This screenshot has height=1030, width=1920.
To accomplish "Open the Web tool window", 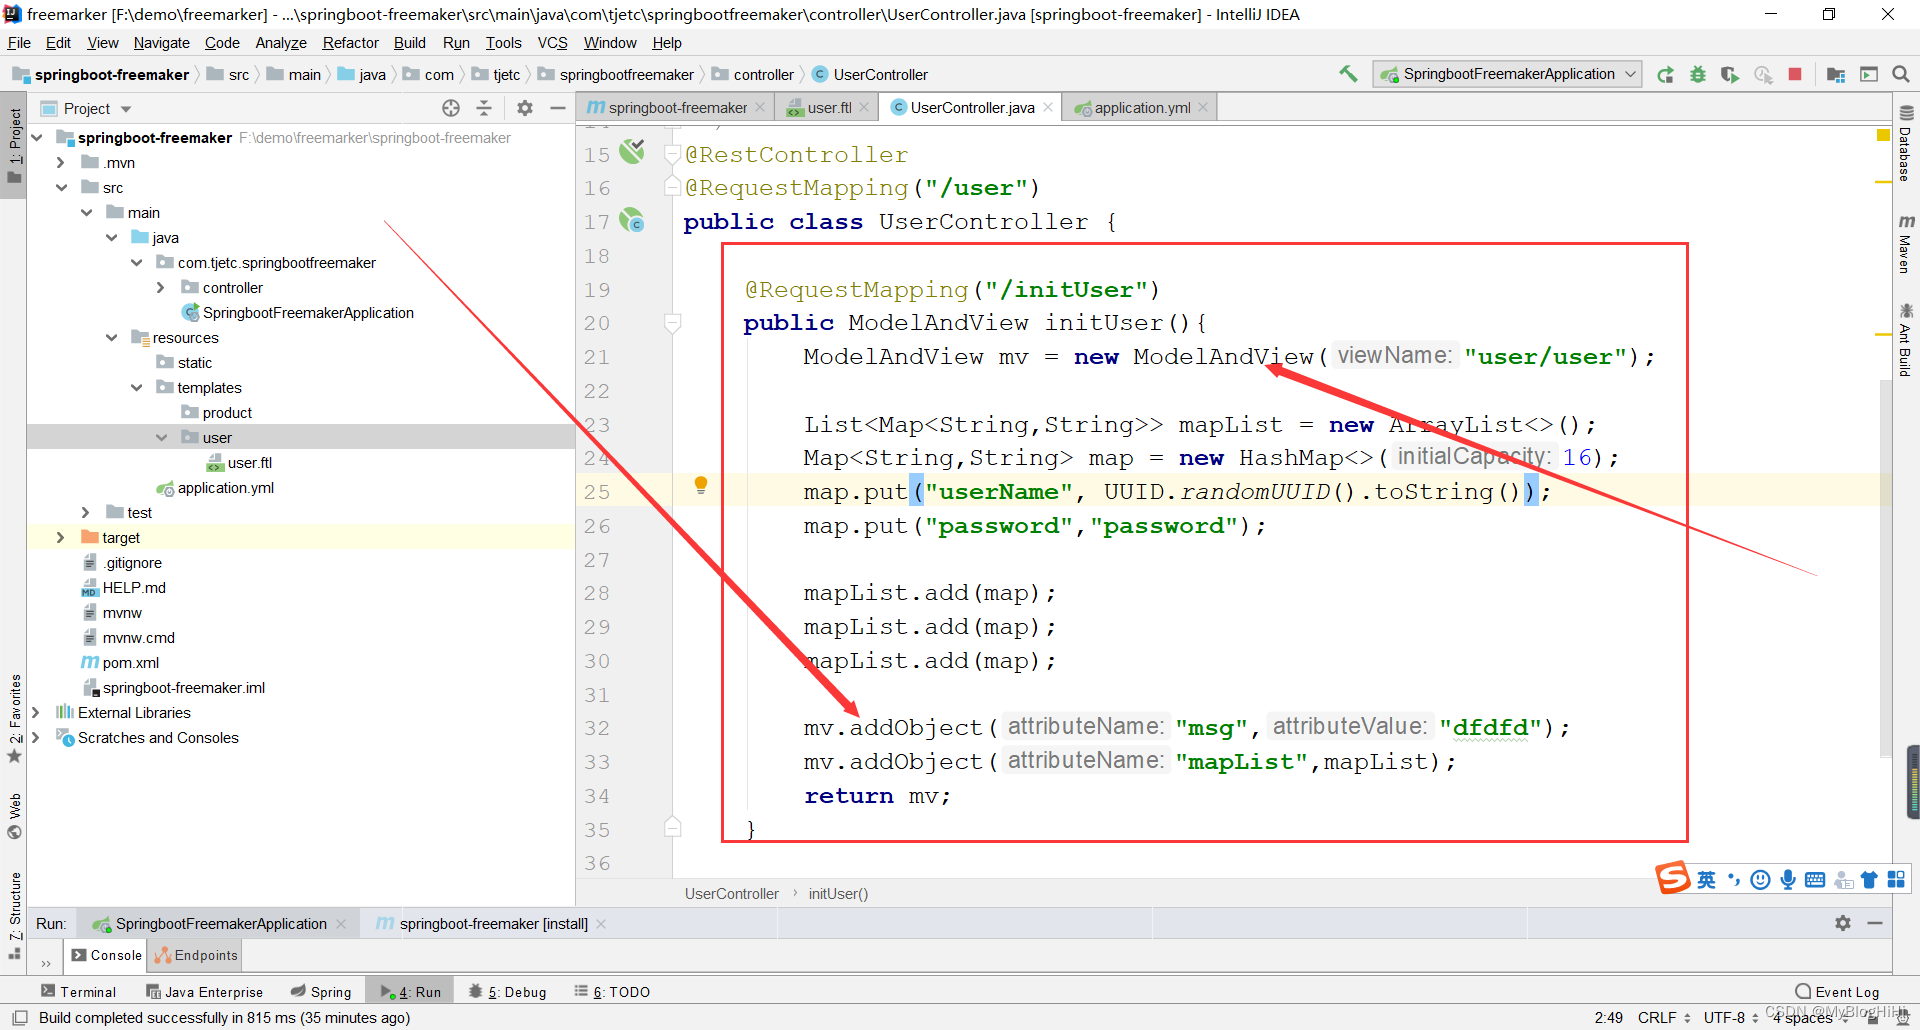I will 14,816.
